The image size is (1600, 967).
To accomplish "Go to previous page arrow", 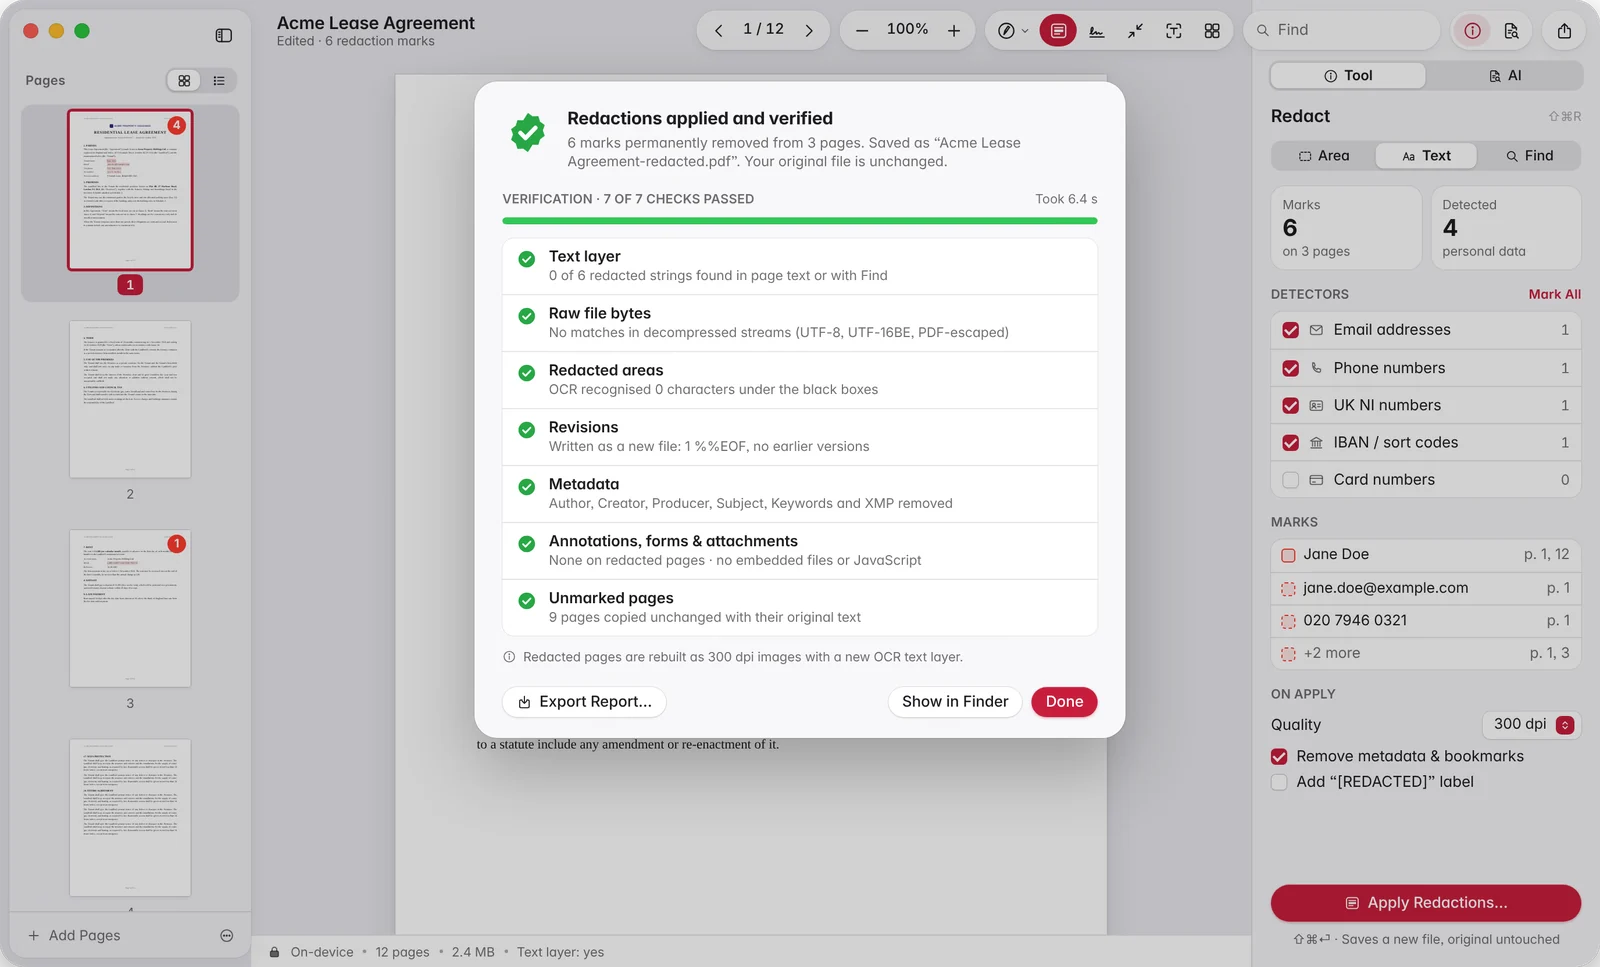I will coord(718,31).
